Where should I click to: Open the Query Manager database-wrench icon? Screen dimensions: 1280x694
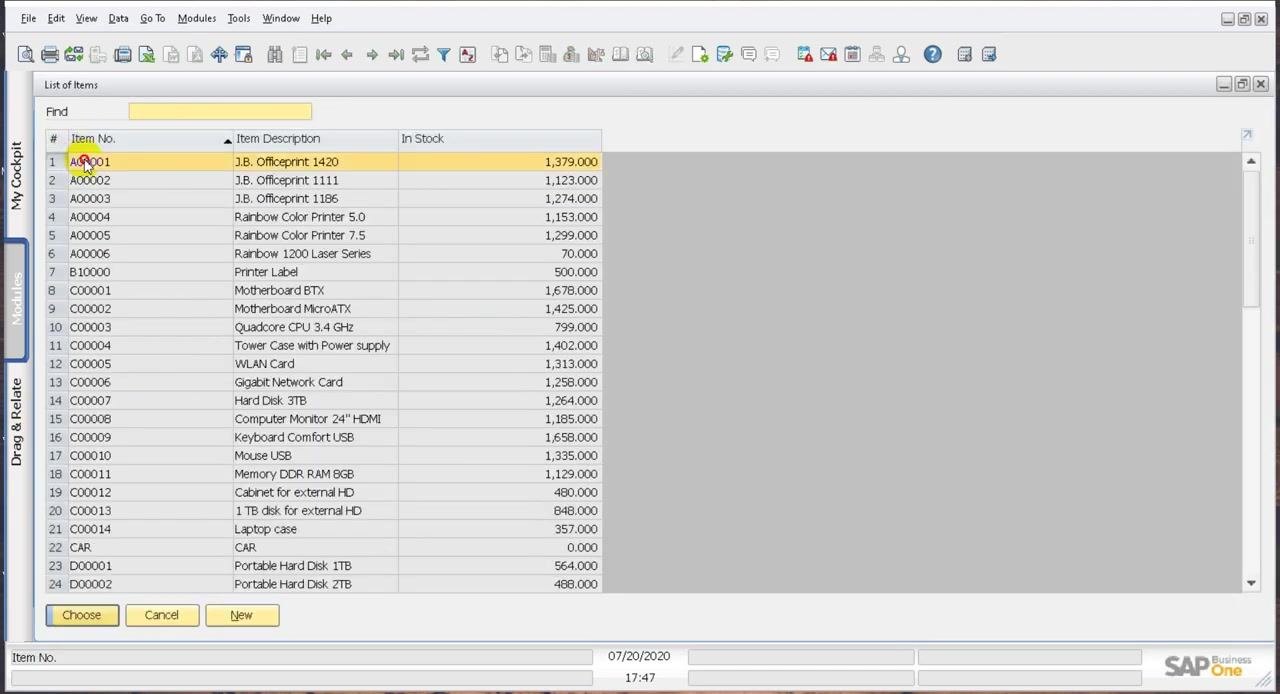pos(724,55)
